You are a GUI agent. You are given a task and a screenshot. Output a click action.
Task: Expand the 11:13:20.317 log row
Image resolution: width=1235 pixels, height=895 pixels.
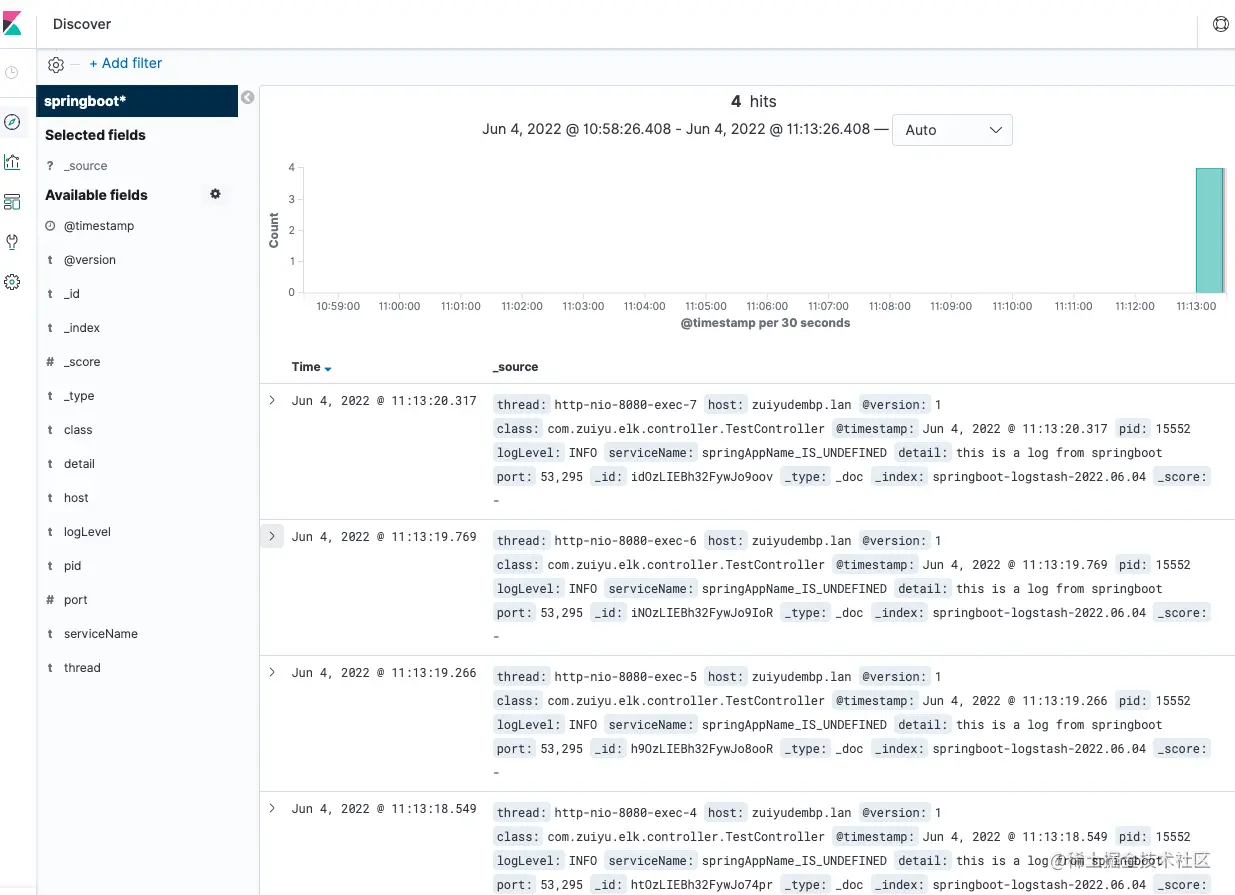[271, 400]
